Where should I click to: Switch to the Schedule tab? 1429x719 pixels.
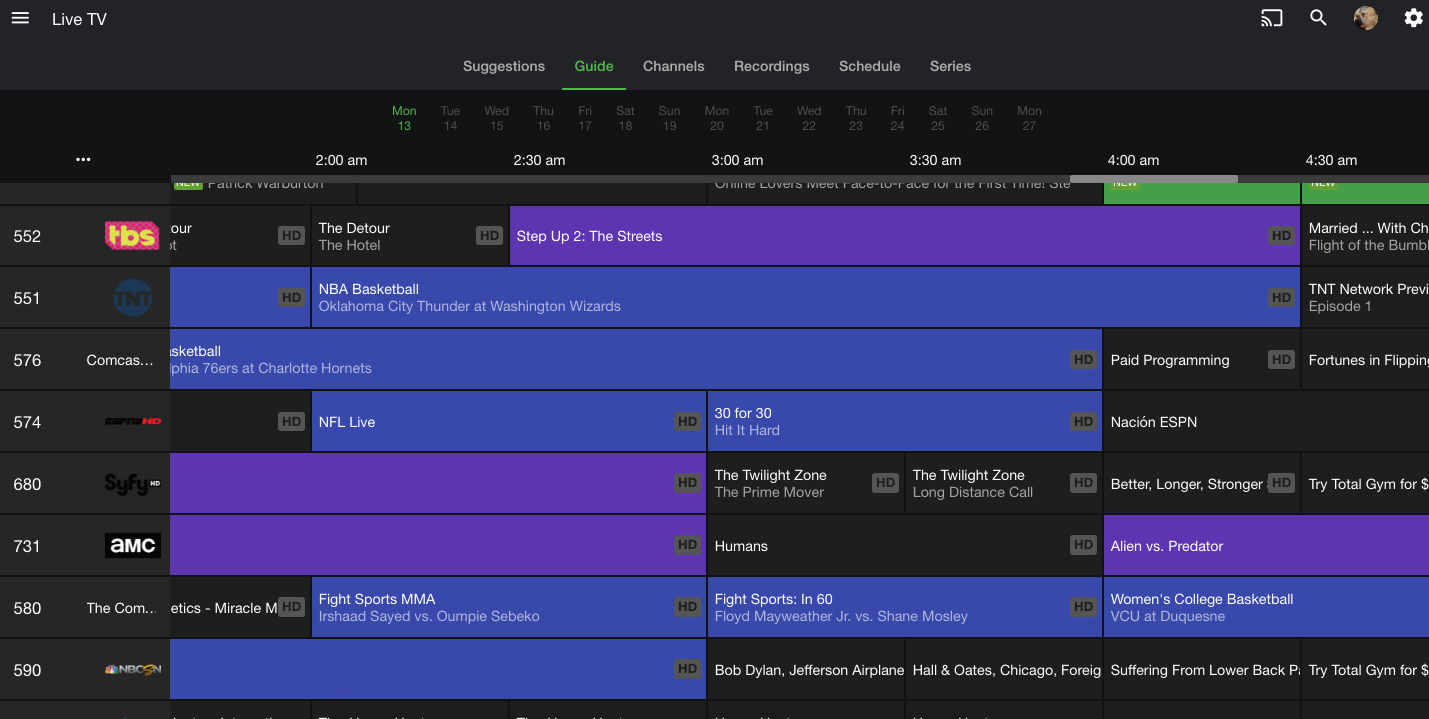pyautogui.click(x=870, y=66)
